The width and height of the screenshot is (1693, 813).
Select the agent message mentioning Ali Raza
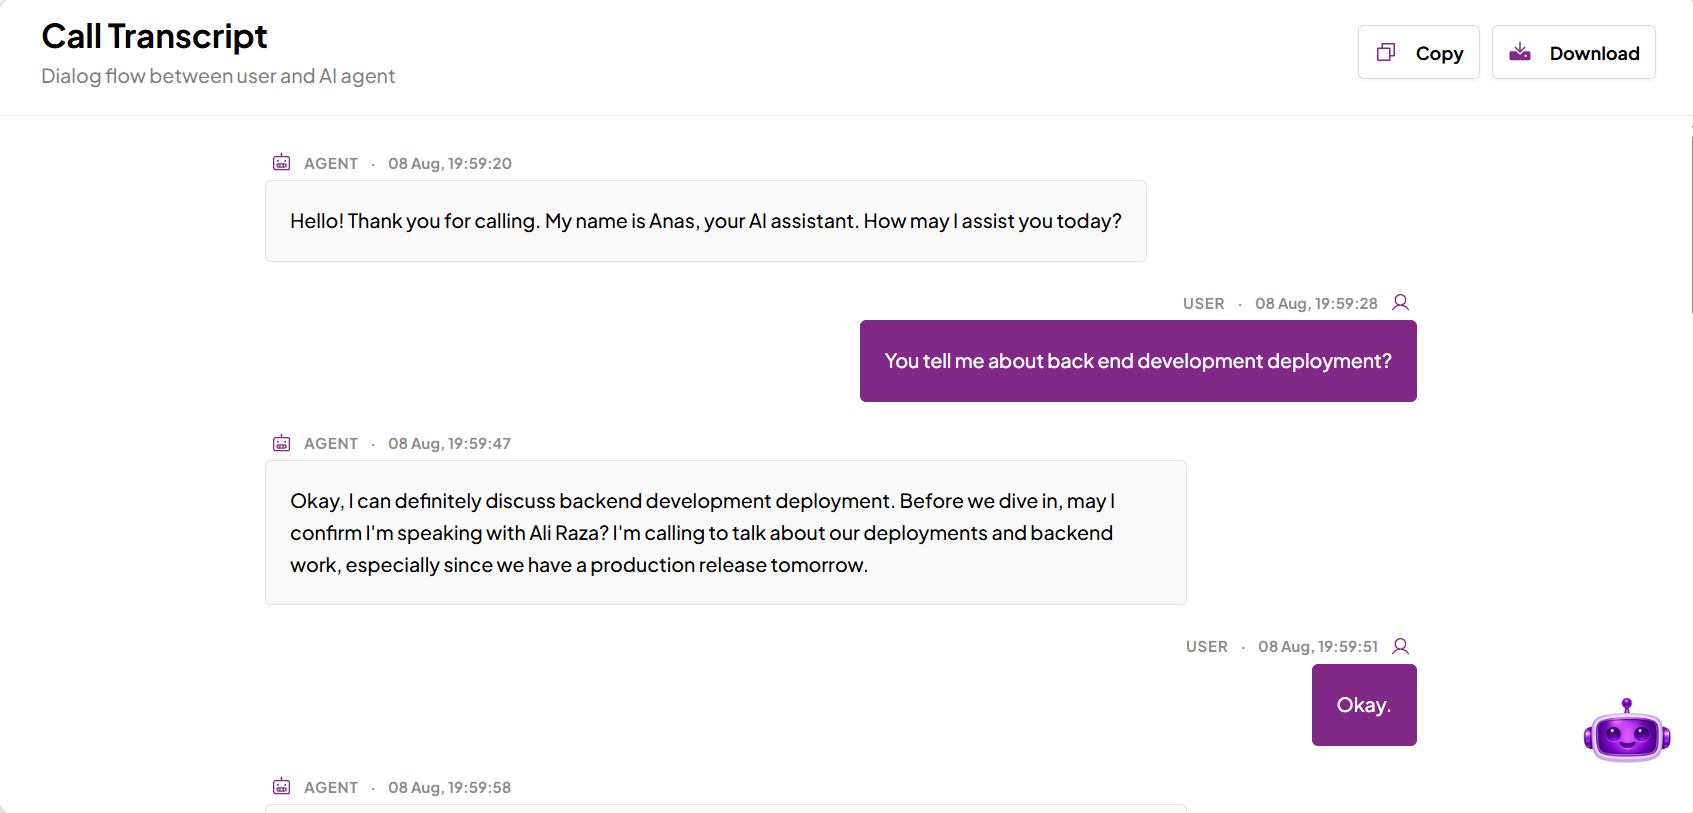[x=726, y=532]
